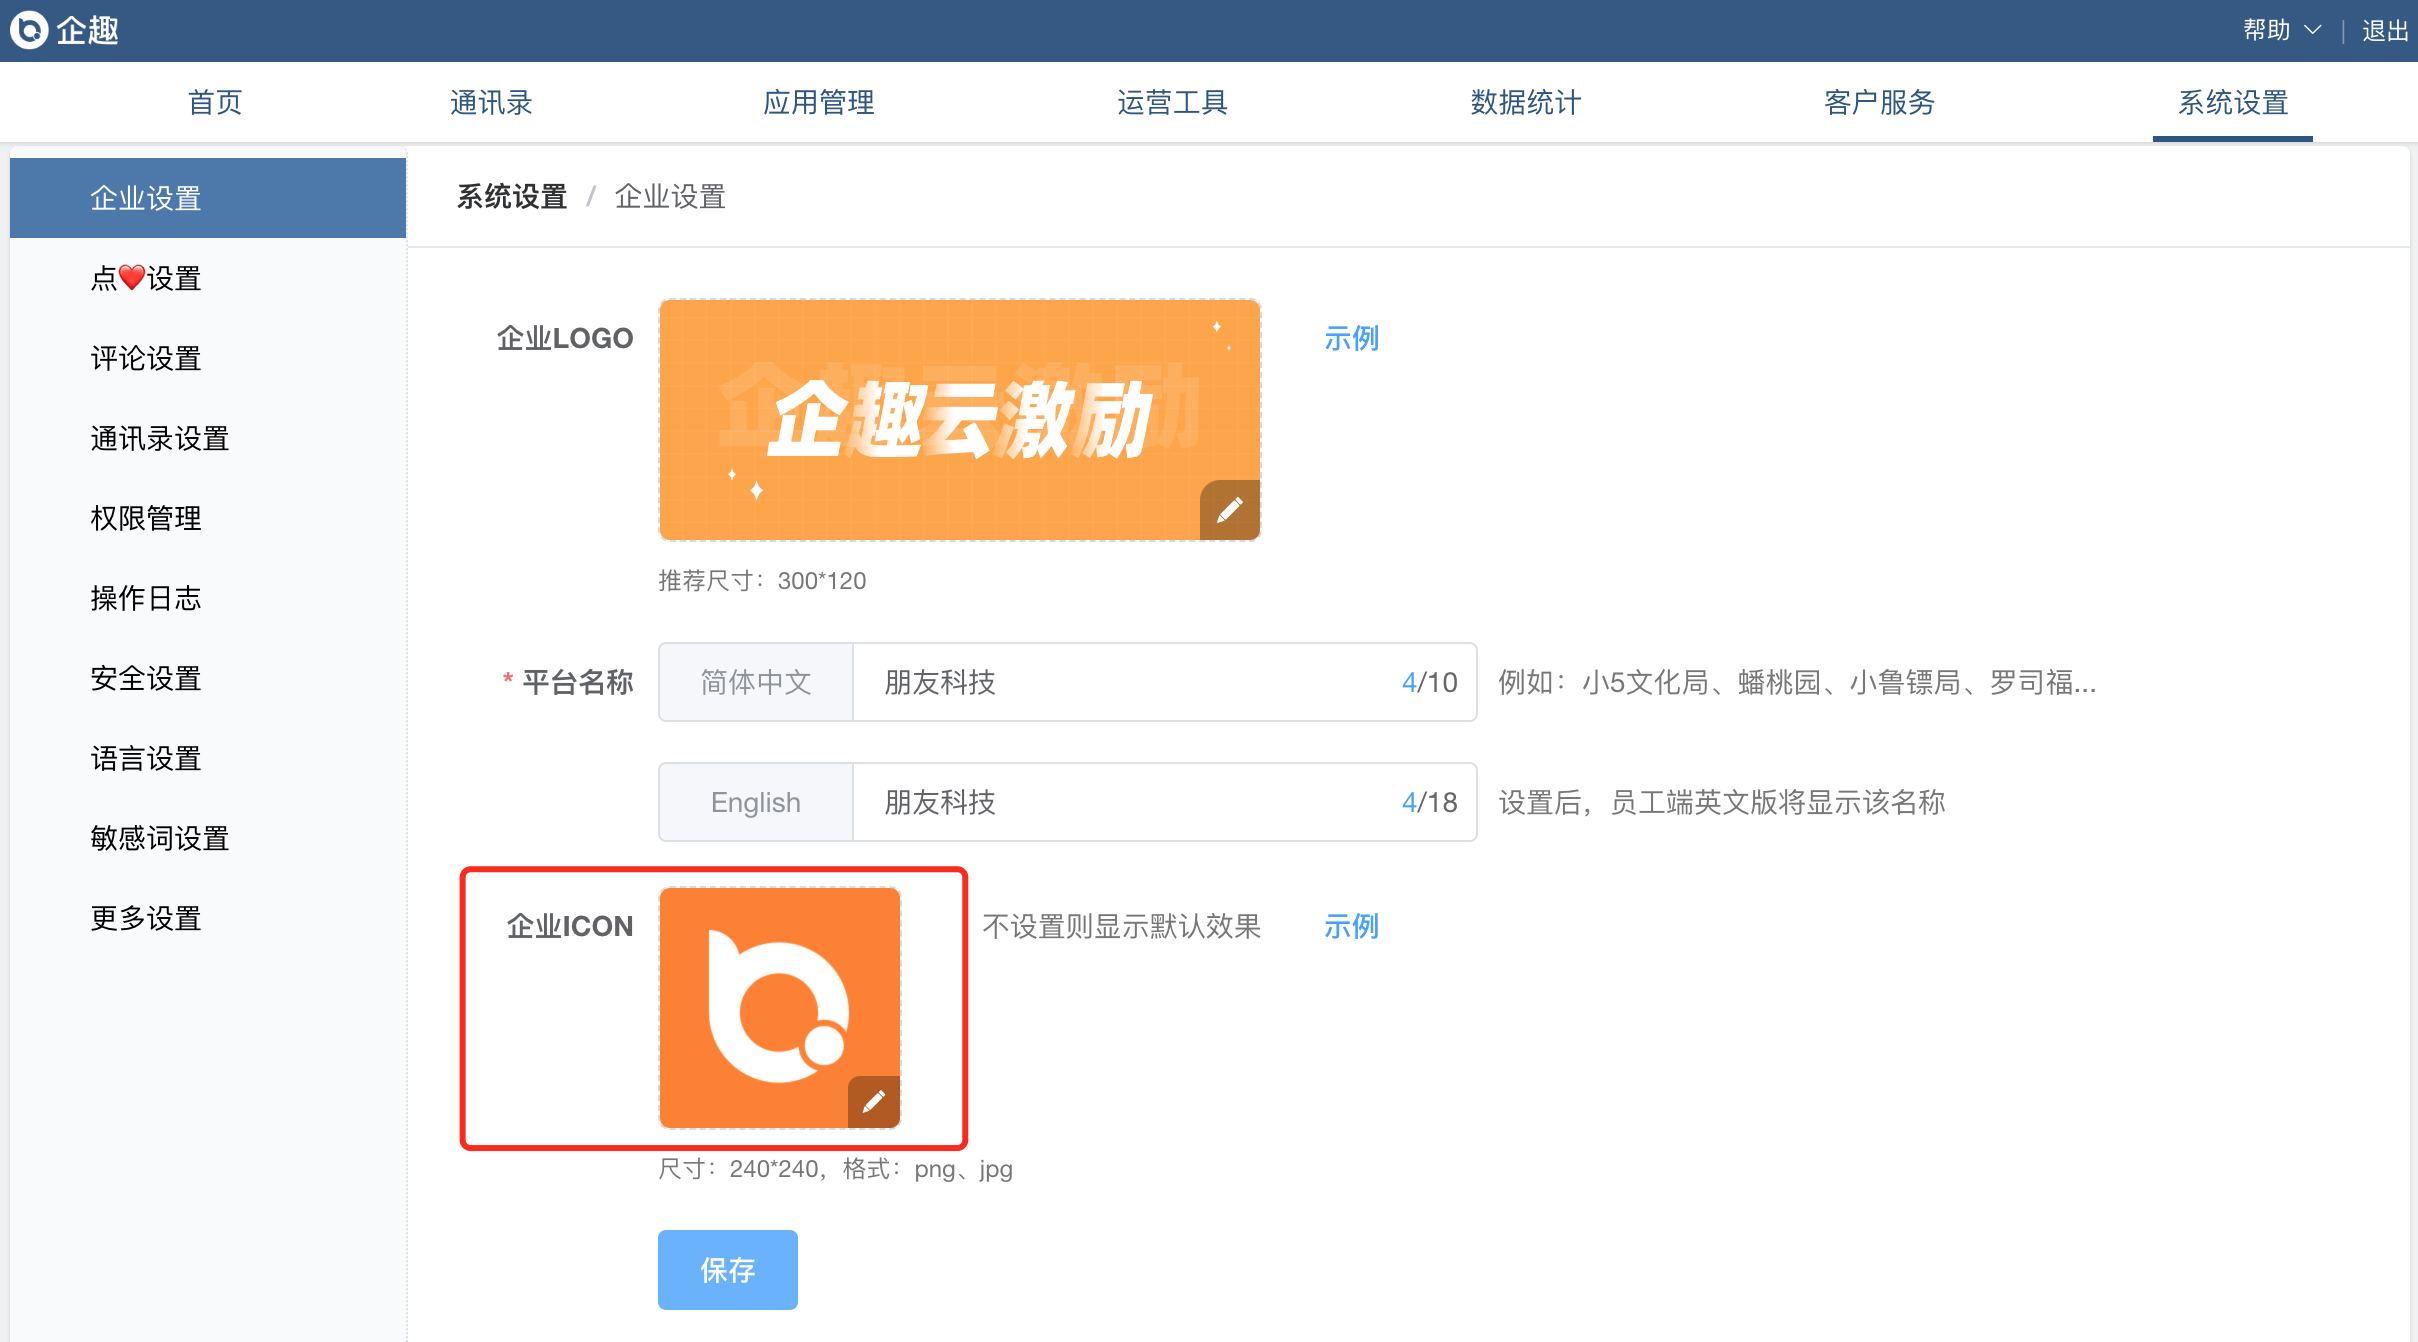Click the 企趣云激励 logo banner image
The width and height of the screenshot is (2418, 1342).
click(x=958, y=418)
